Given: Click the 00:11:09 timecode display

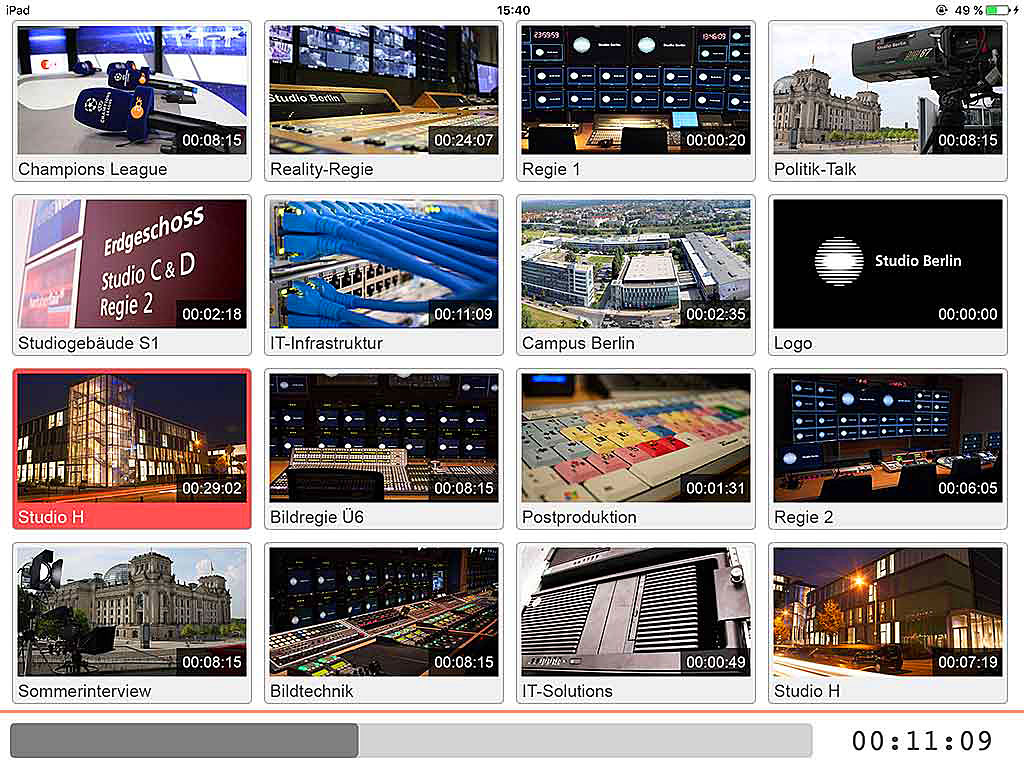Looking at the screenshot, I should [921, 741].
